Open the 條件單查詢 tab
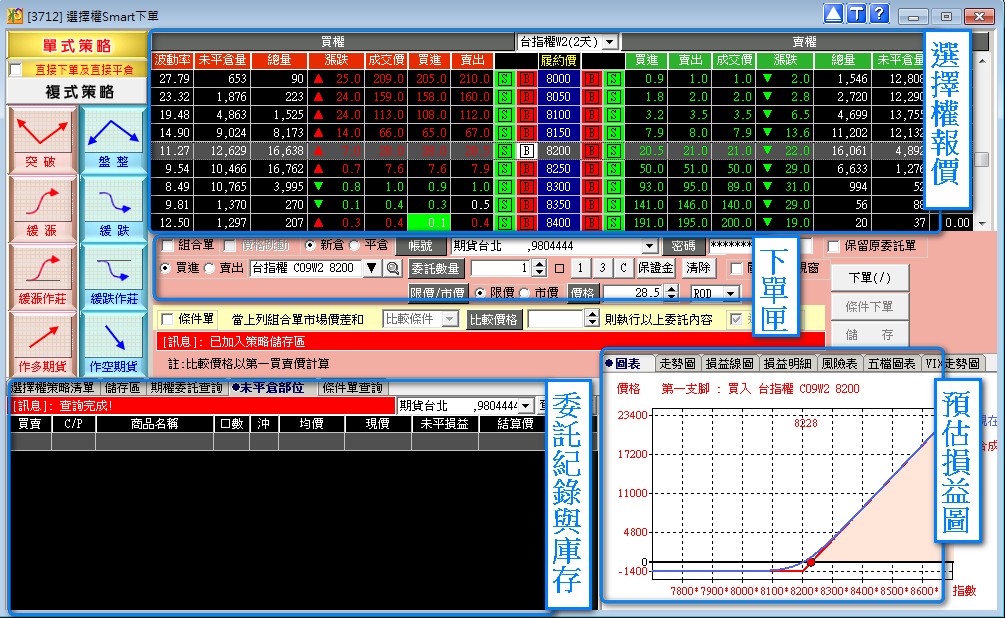Viewport: 1005px width, 618px height. tap(352, 388)
